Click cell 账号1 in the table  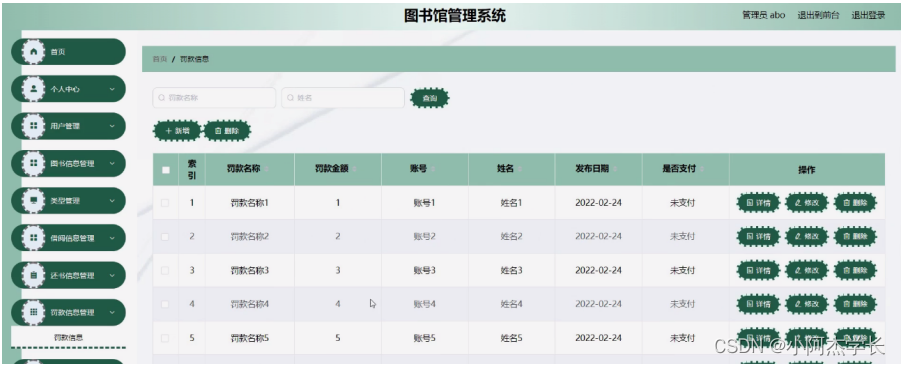424,203
